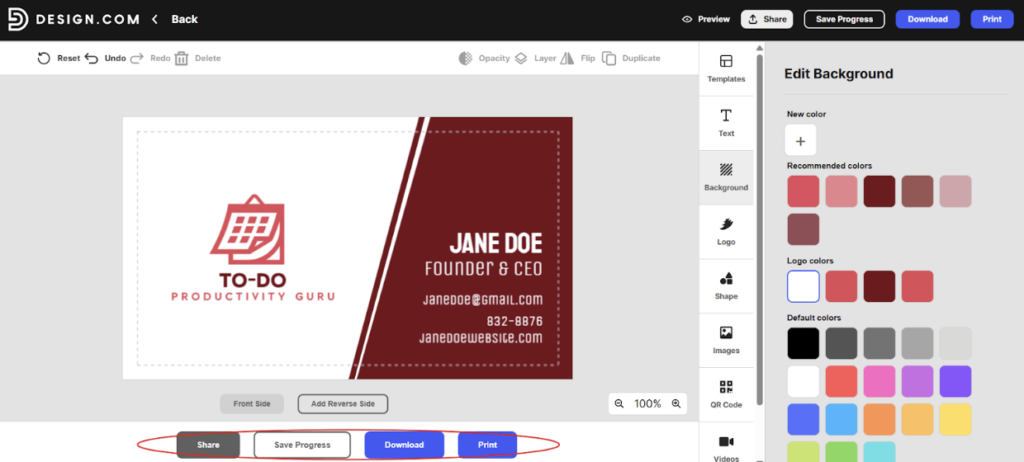This screenshot has width=1024, height=462.
Task: Select the Text tool in sidebar
Action: [x=726, y=122]
